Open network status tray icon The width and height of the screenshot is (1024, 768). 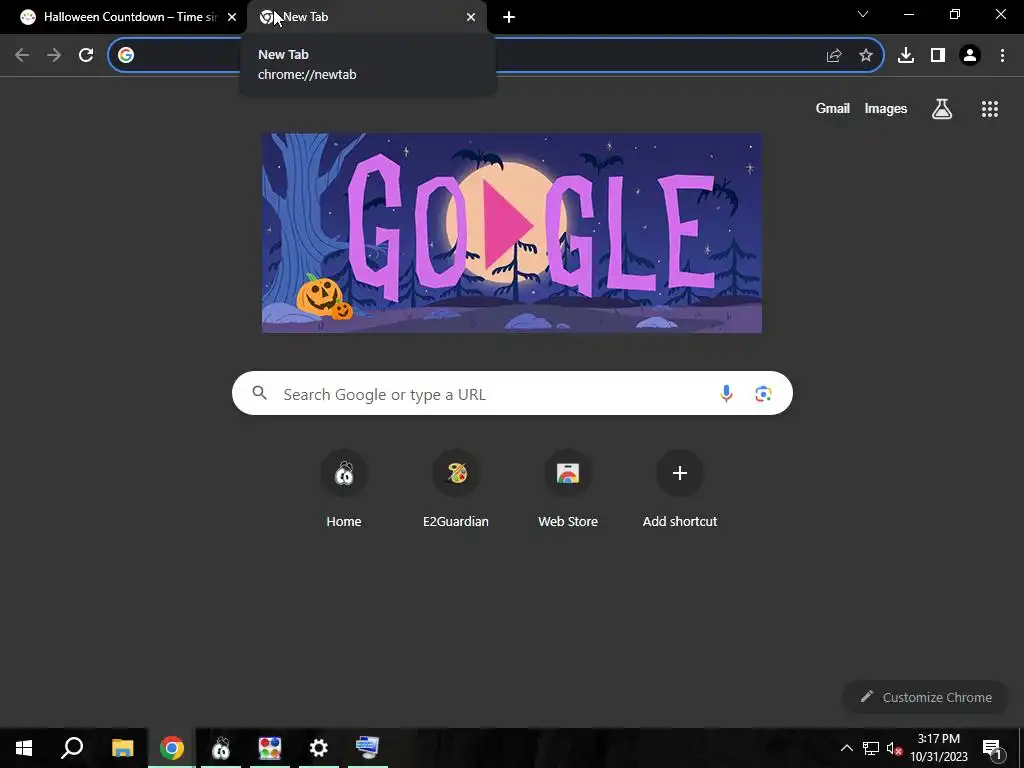pyautogui.click(x=871, y=748)
